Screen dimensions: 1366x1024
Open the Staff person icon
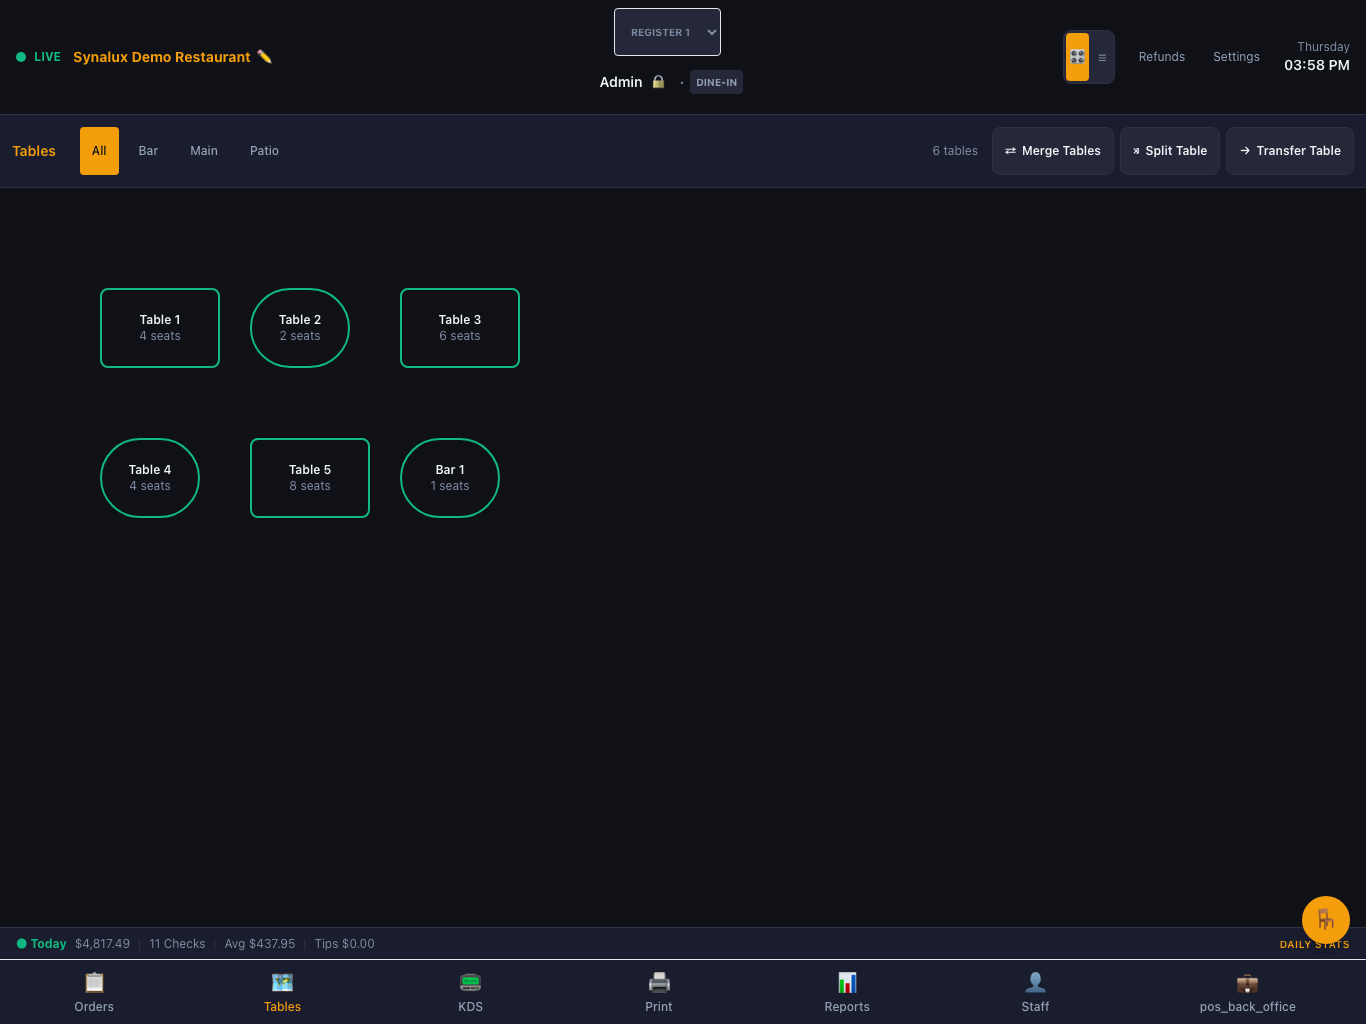[x=1035, y=982]
